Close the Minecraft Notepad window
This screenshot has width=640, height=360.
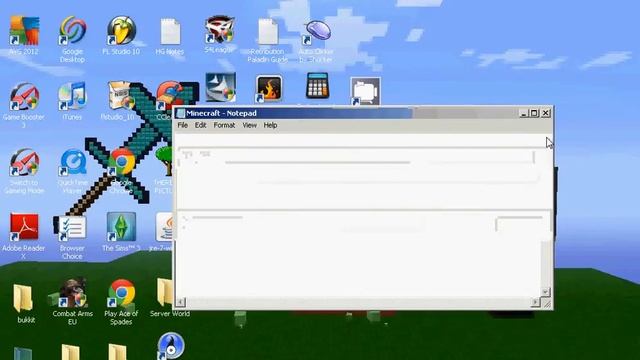tap(546, 113)
